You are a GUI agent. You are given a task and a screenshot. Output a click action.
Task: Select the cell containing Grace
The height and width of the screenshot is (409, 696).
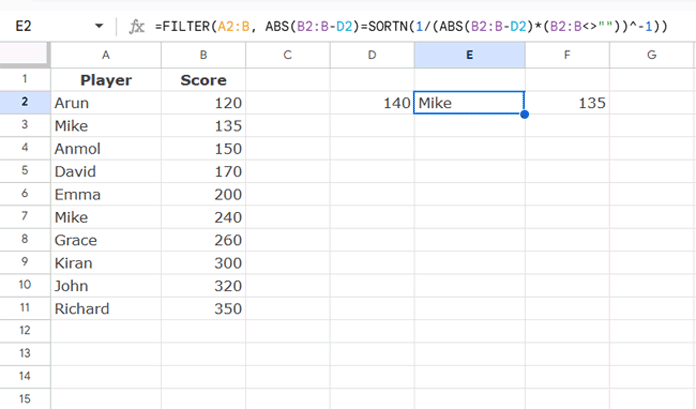click(x=106, y=240)
